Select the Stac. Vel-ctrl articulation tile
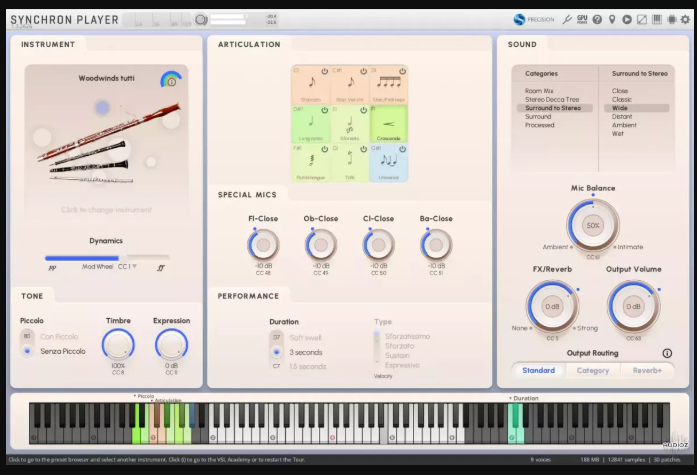 click(x=350, y=85)
